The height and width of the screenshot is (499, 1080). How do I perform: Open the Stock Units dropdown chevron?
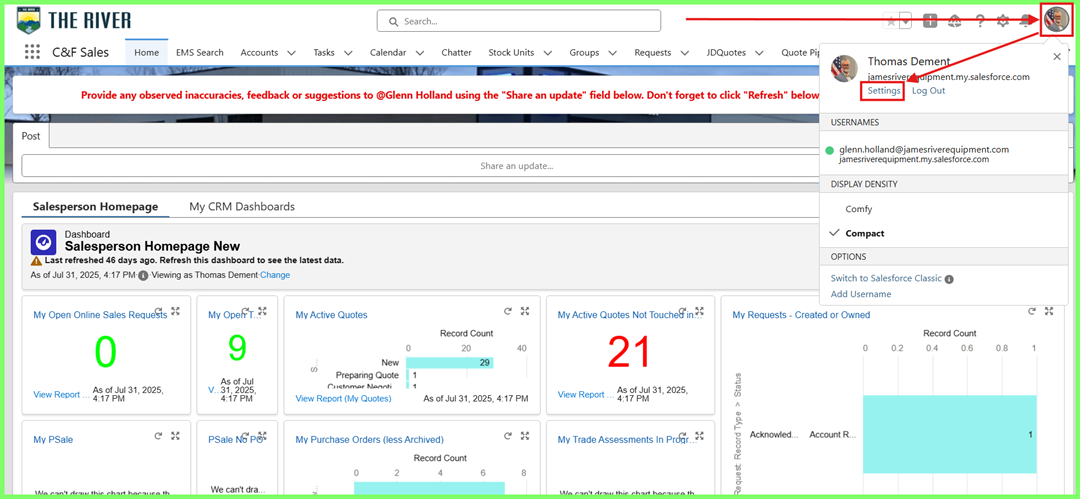coord(548,53)
